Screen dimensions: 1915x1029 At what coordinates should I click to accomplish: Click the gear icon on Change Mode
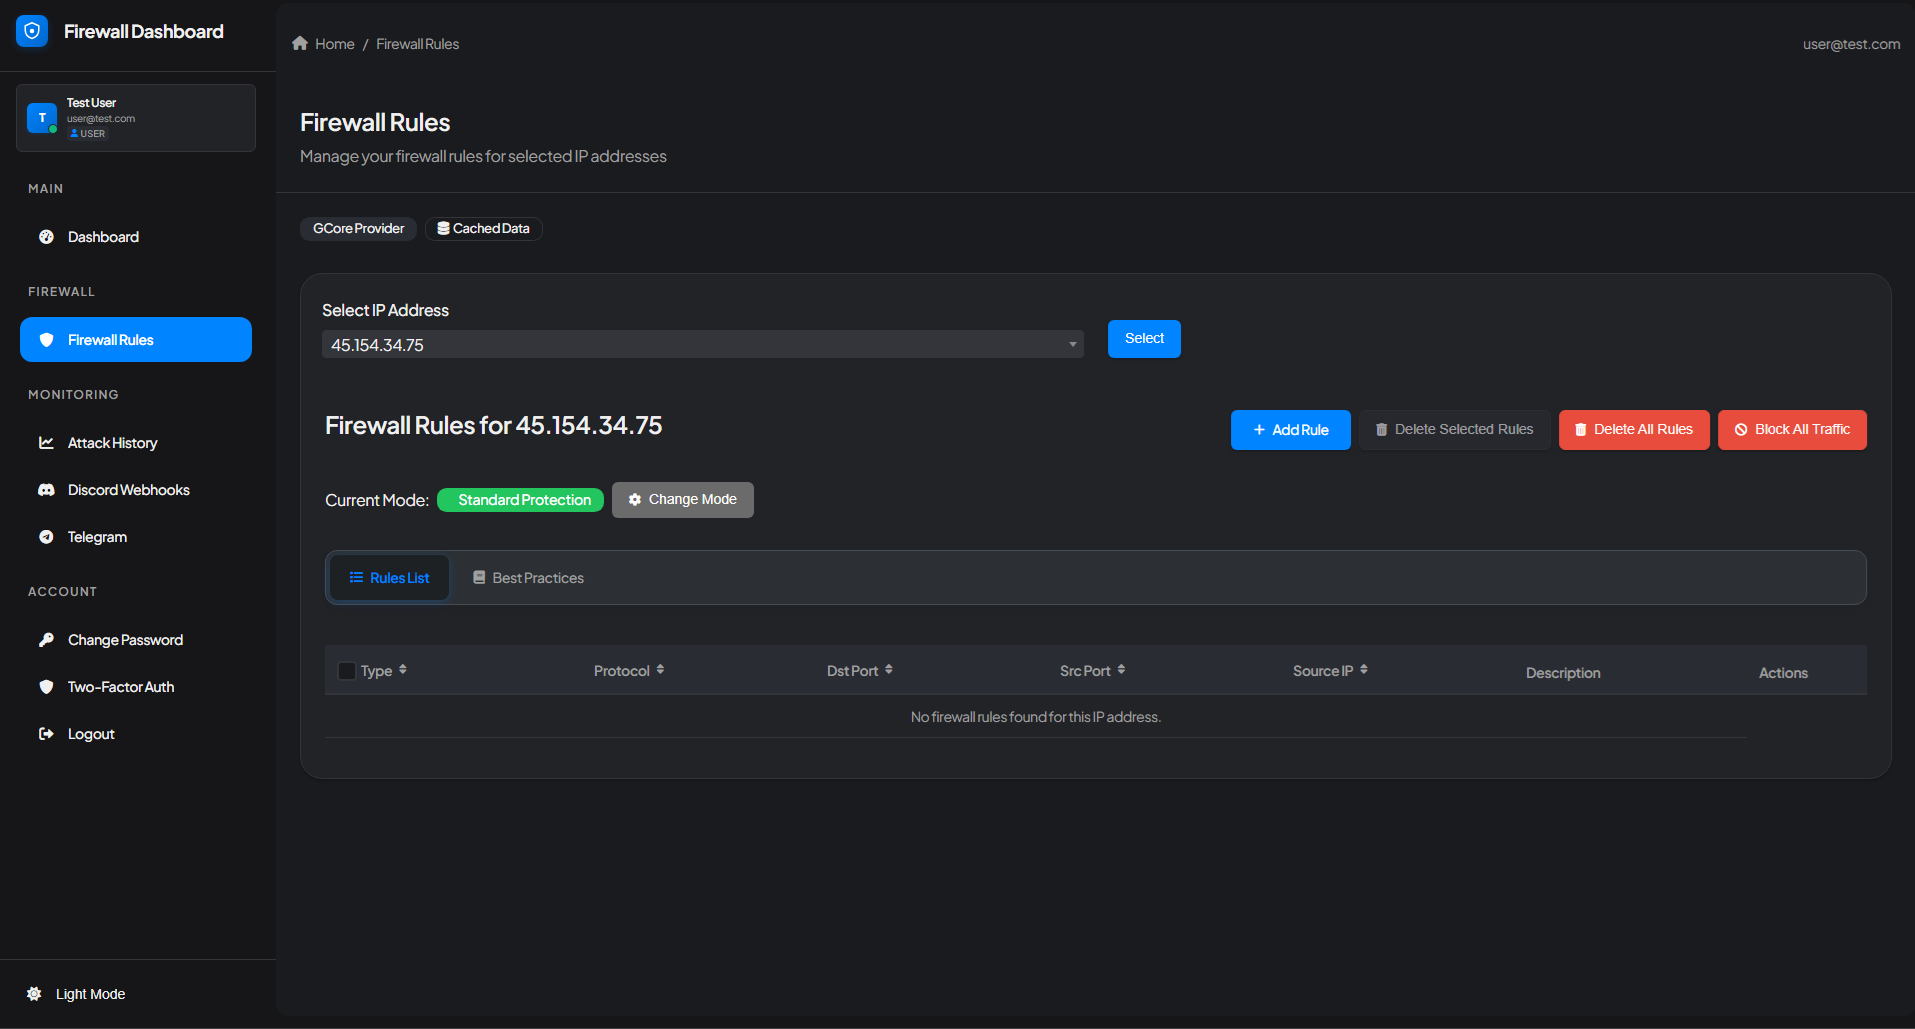pyautogui.click(x=634, y=499)
